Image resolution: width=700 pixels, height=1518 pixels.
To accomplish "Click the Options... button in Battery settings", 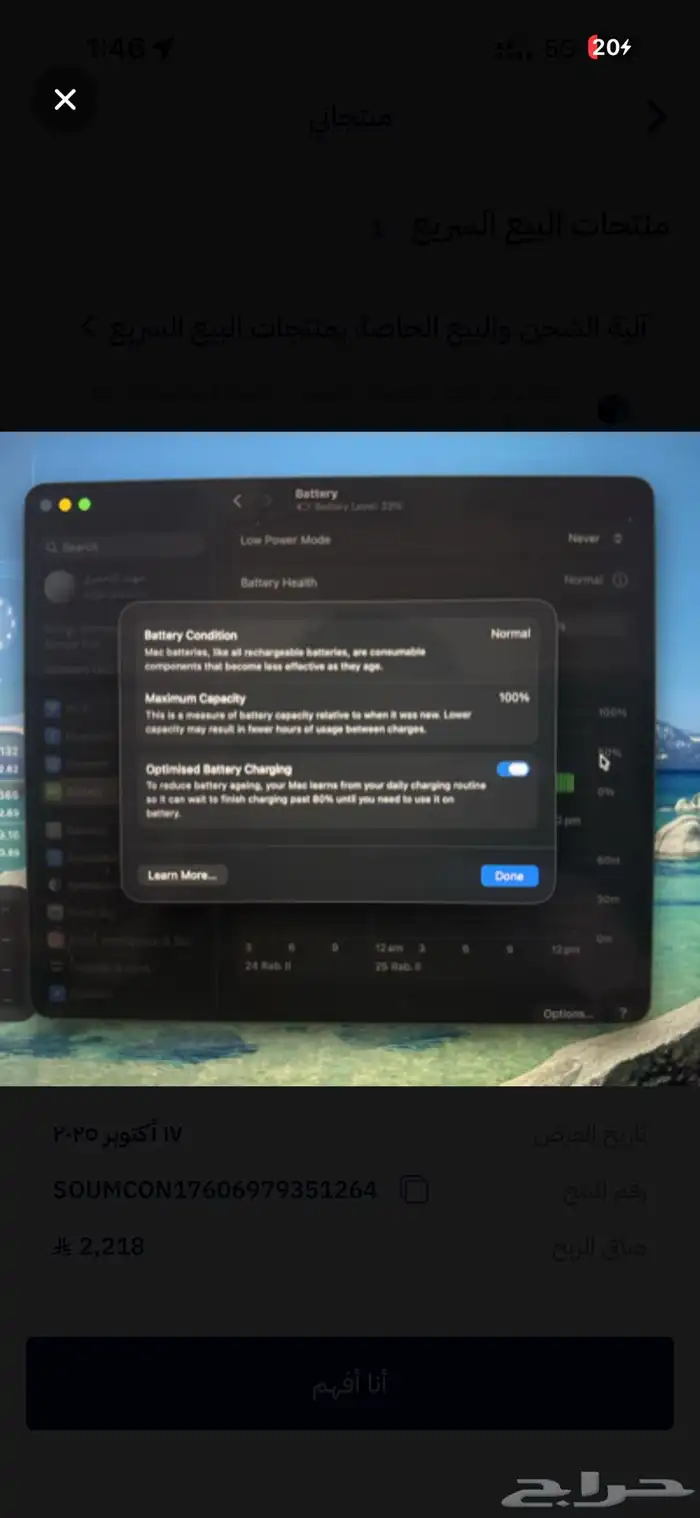I will 568,1013.
